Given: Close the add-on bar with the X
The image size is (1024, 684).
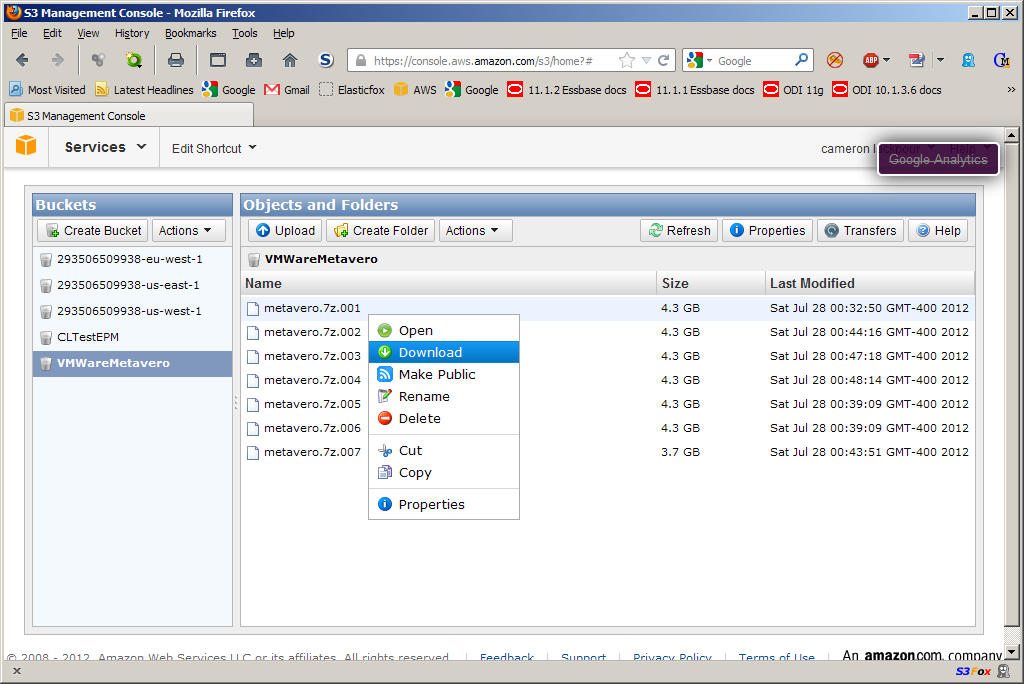Looking at the screenshot, I should (x=17, y=671).
